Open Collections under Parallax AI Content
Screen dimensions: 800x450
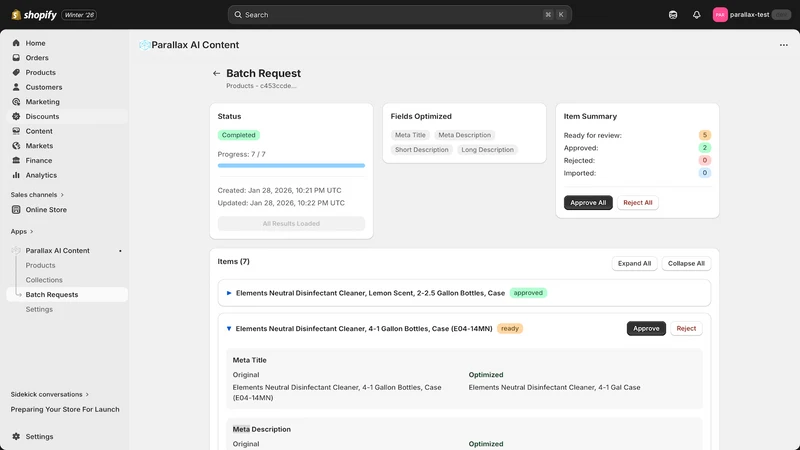[x=44, y=280]
